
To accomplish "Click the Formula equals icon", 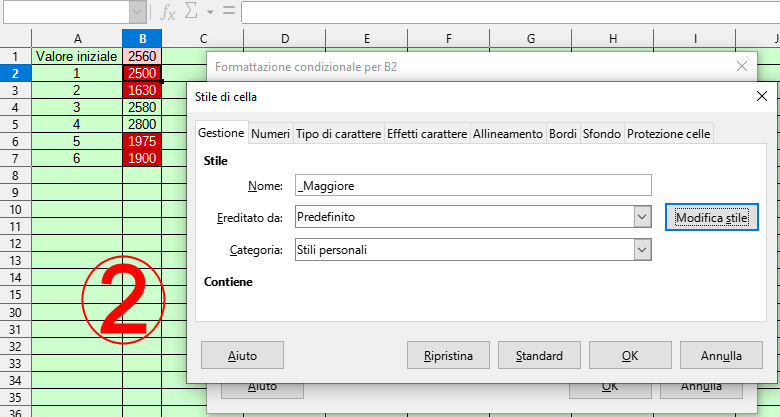I will (229, 12).
